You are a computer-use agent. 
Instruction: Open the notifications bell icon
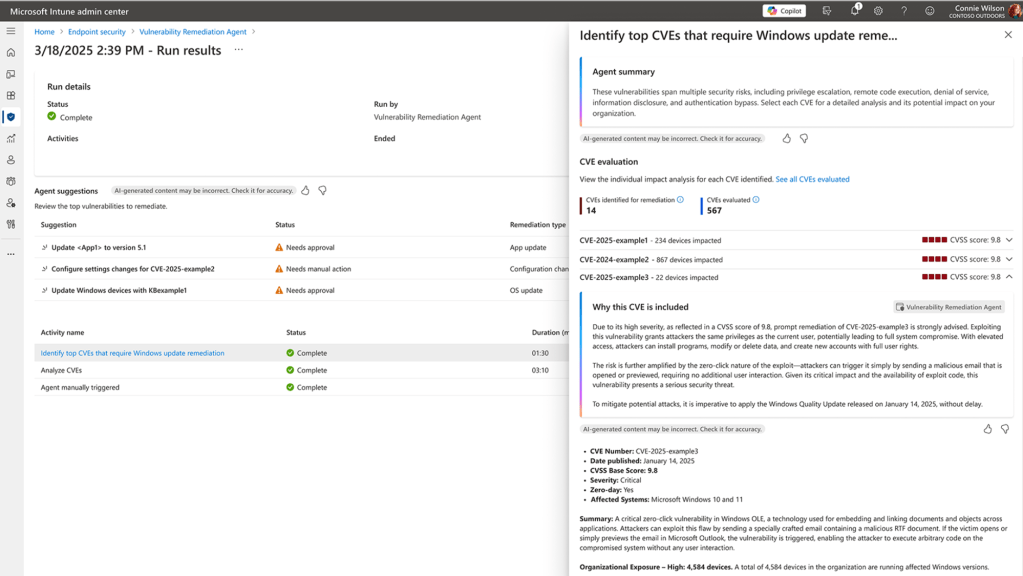click(x=854, y=11)
